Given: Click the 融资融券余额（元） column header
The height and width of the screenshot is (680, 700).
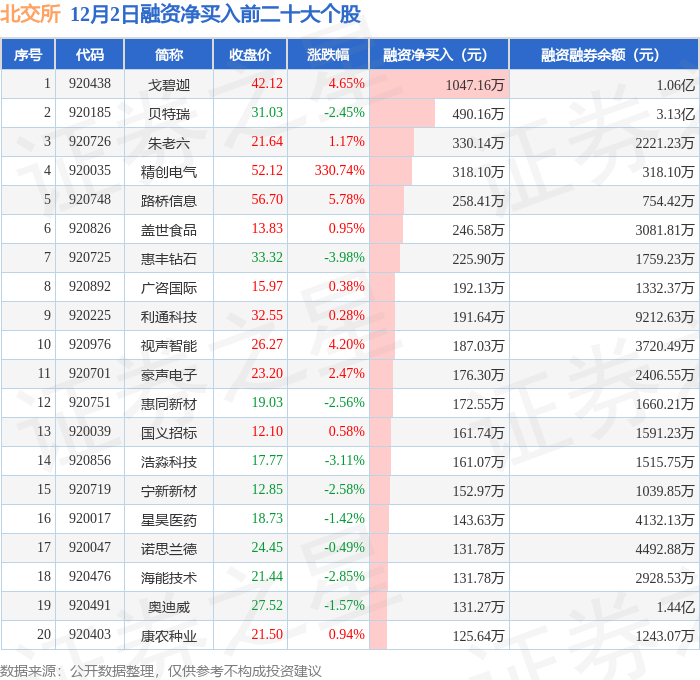Looking at the screenshot, I should [x=604, y=54].
